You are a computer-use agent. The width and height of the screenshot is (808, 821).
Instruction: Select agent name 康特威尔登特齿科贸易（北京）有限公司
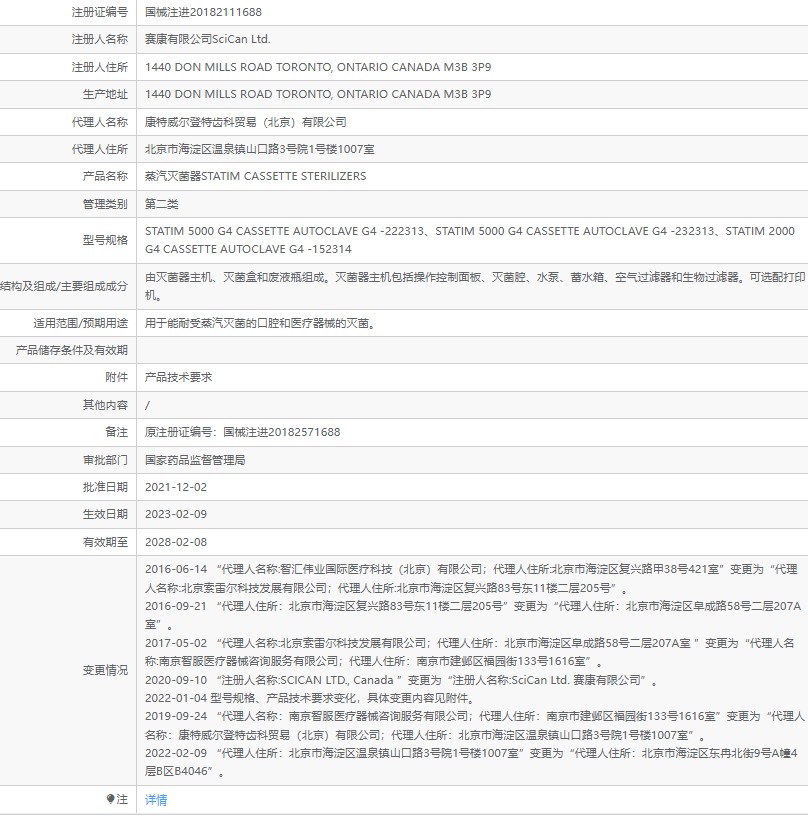click(x=246, y=122)
